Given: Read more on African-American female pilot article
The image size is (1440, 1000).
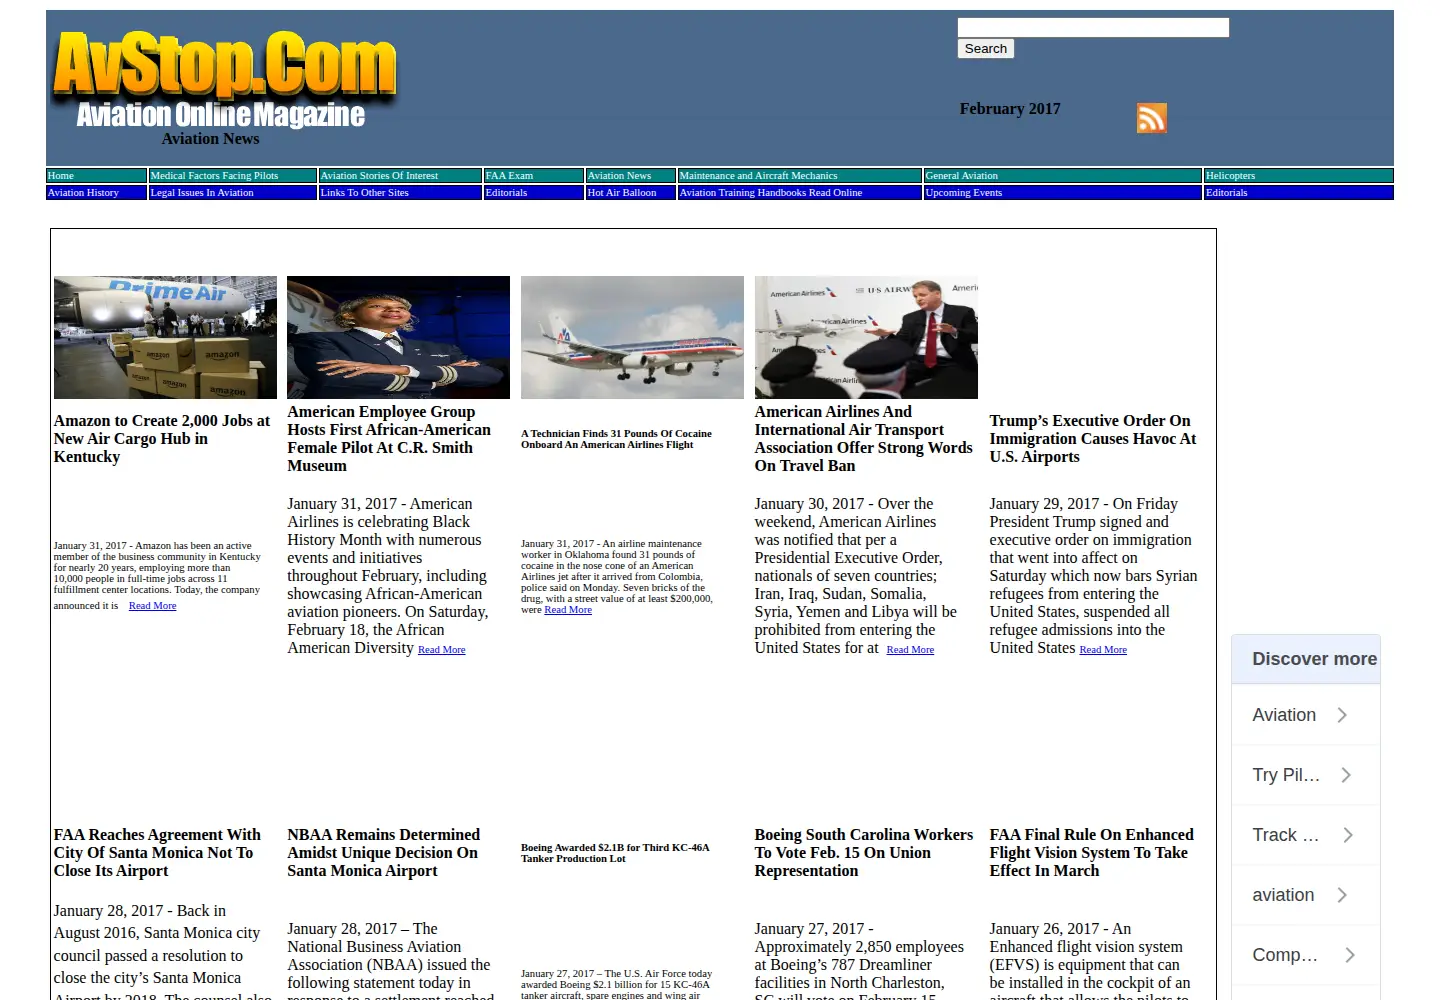Looking at the screenshot, I should (441, 650).
